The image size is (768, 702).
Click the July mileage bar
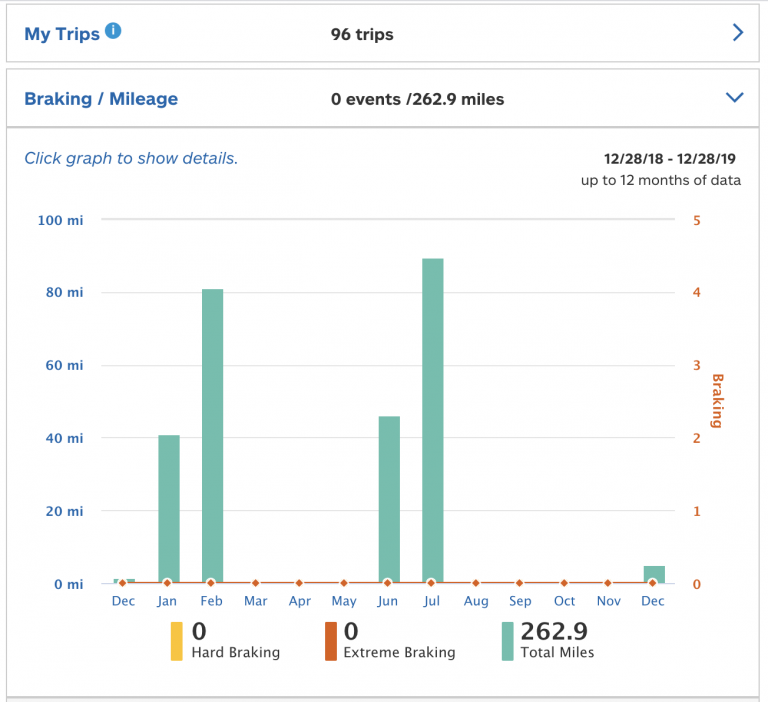[433, 420]
